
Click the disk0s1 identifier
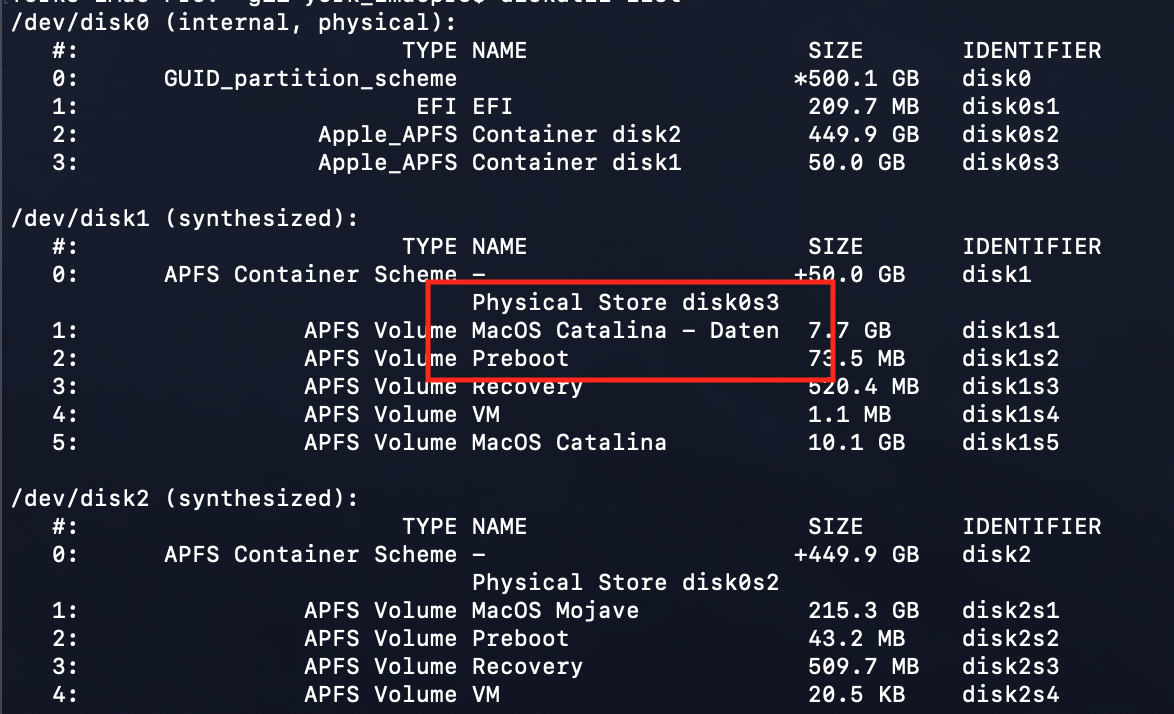coord(1010,106)
